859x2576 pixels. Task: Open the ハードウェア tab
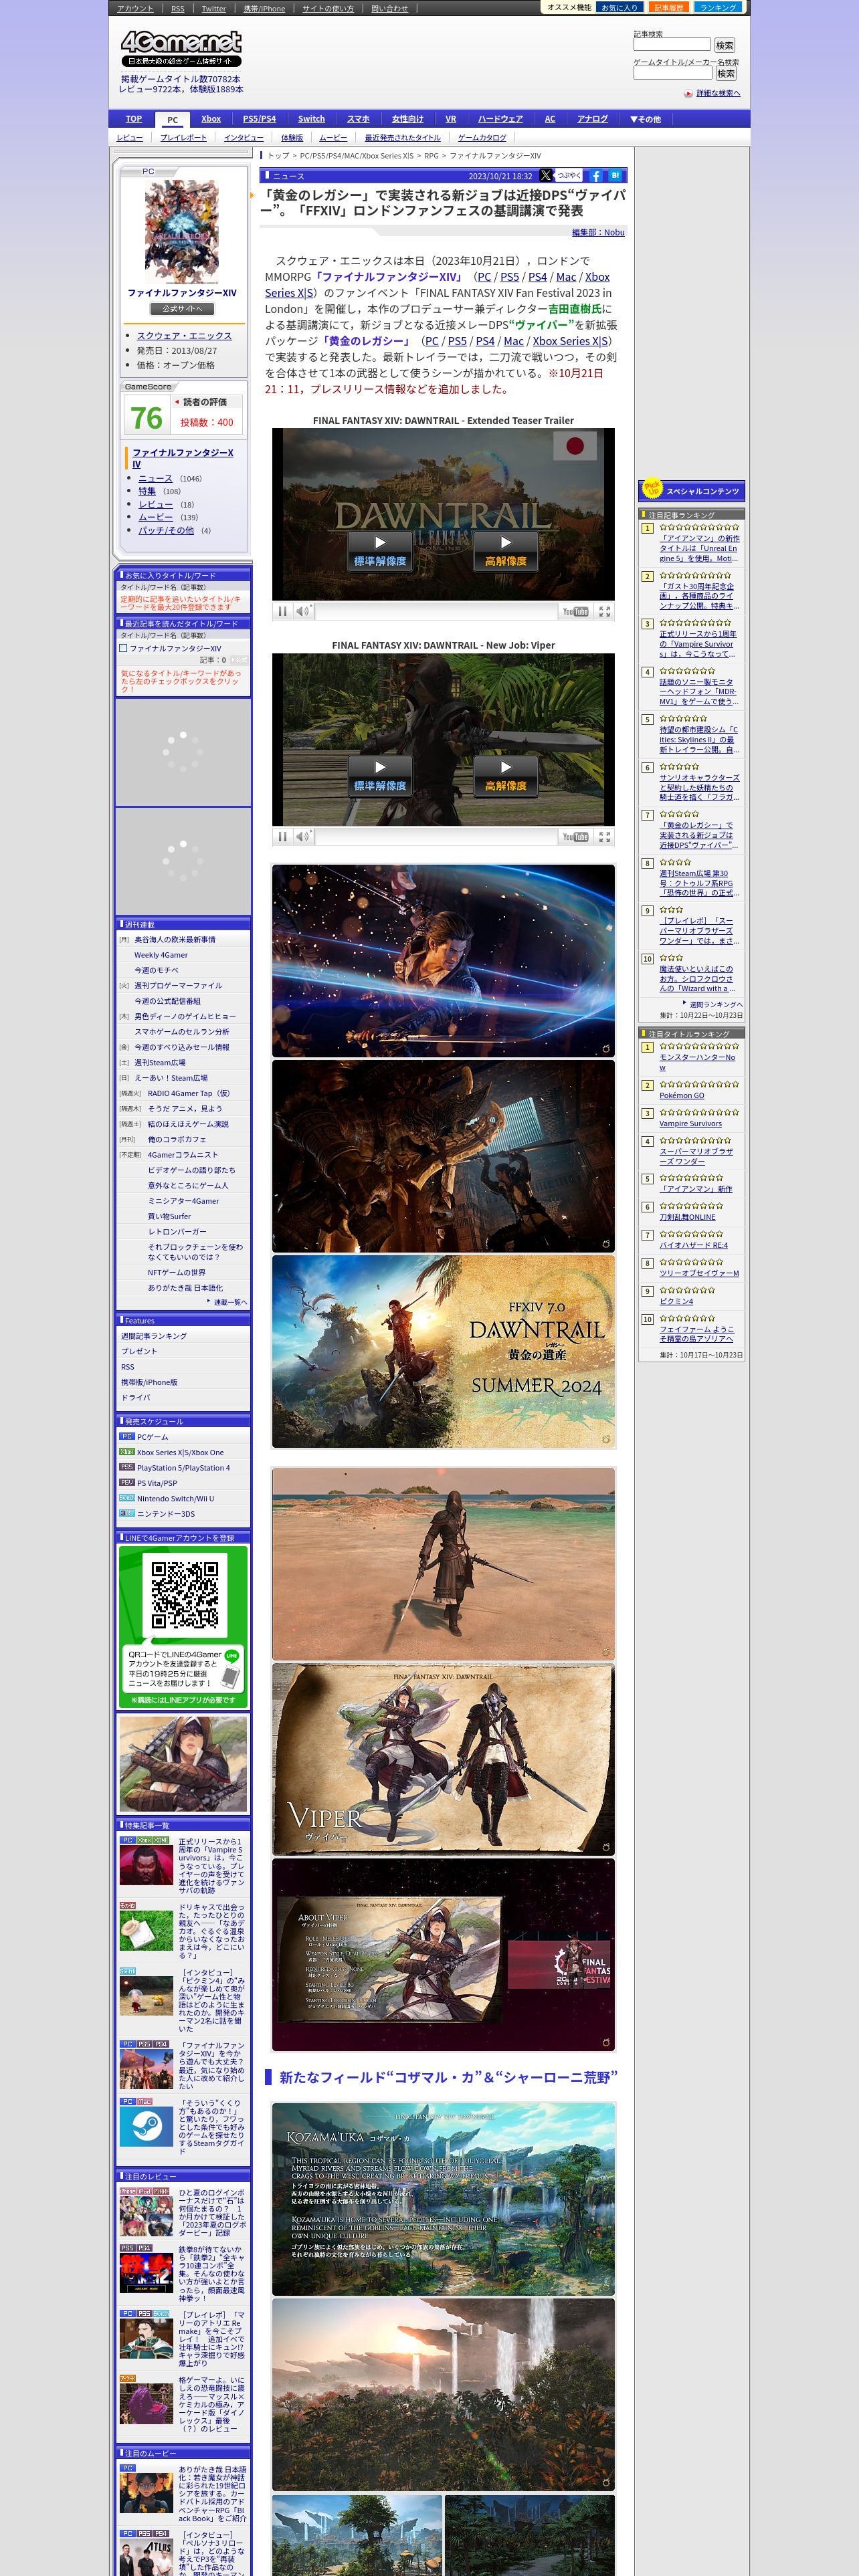pyautogui.click(x=500, y=119)
